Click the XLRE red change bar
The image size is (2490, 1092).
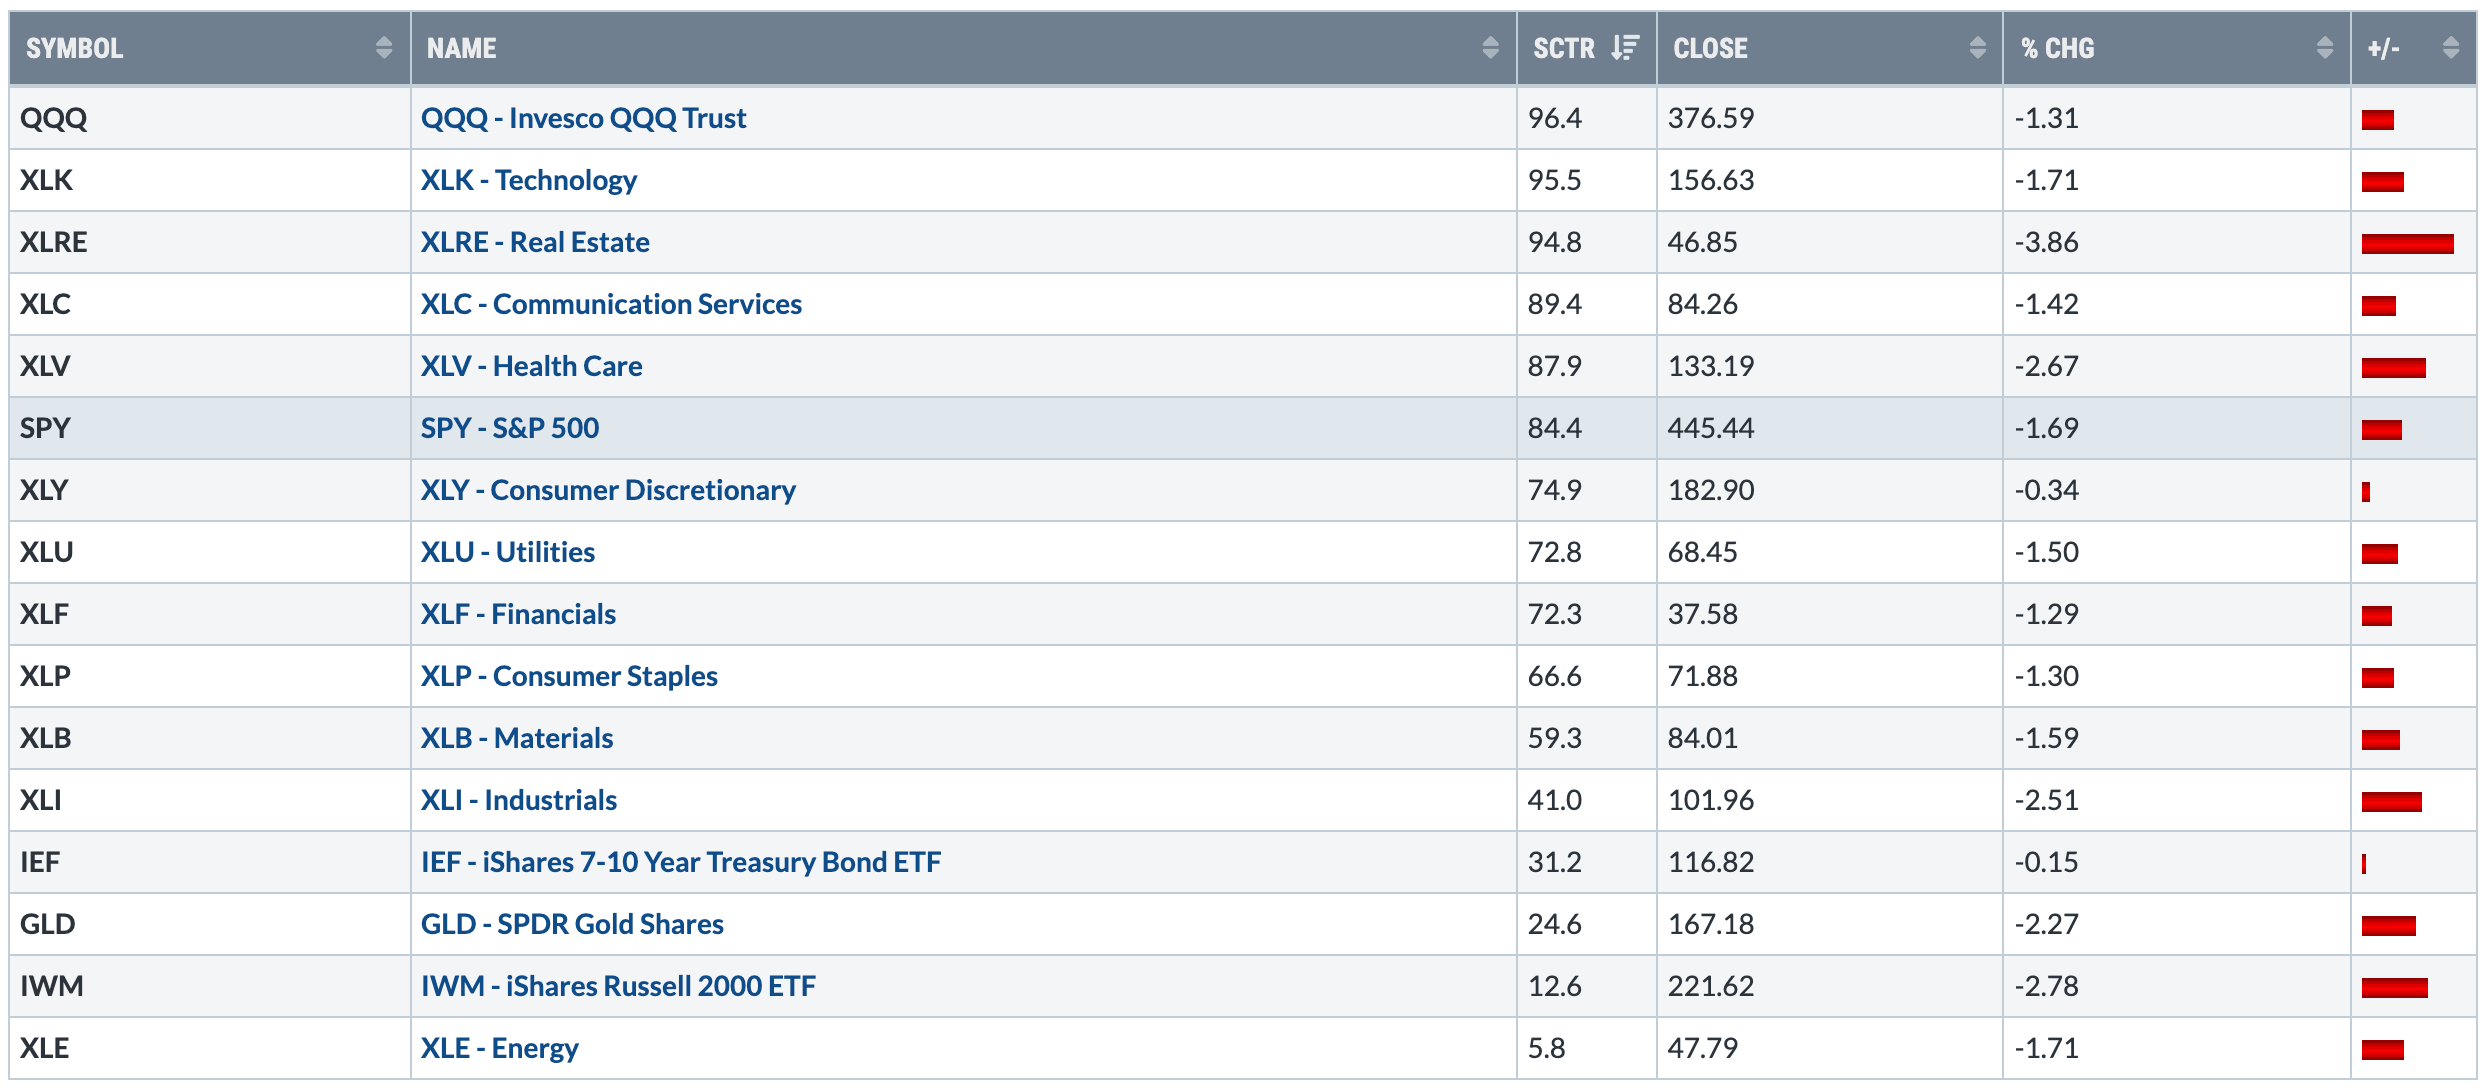(x=2407, y=243)
